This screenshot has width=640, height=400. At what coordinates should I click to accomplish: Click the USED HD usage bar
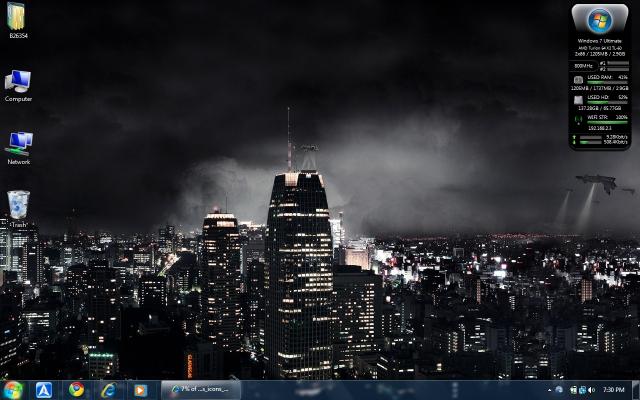[607, 102]
